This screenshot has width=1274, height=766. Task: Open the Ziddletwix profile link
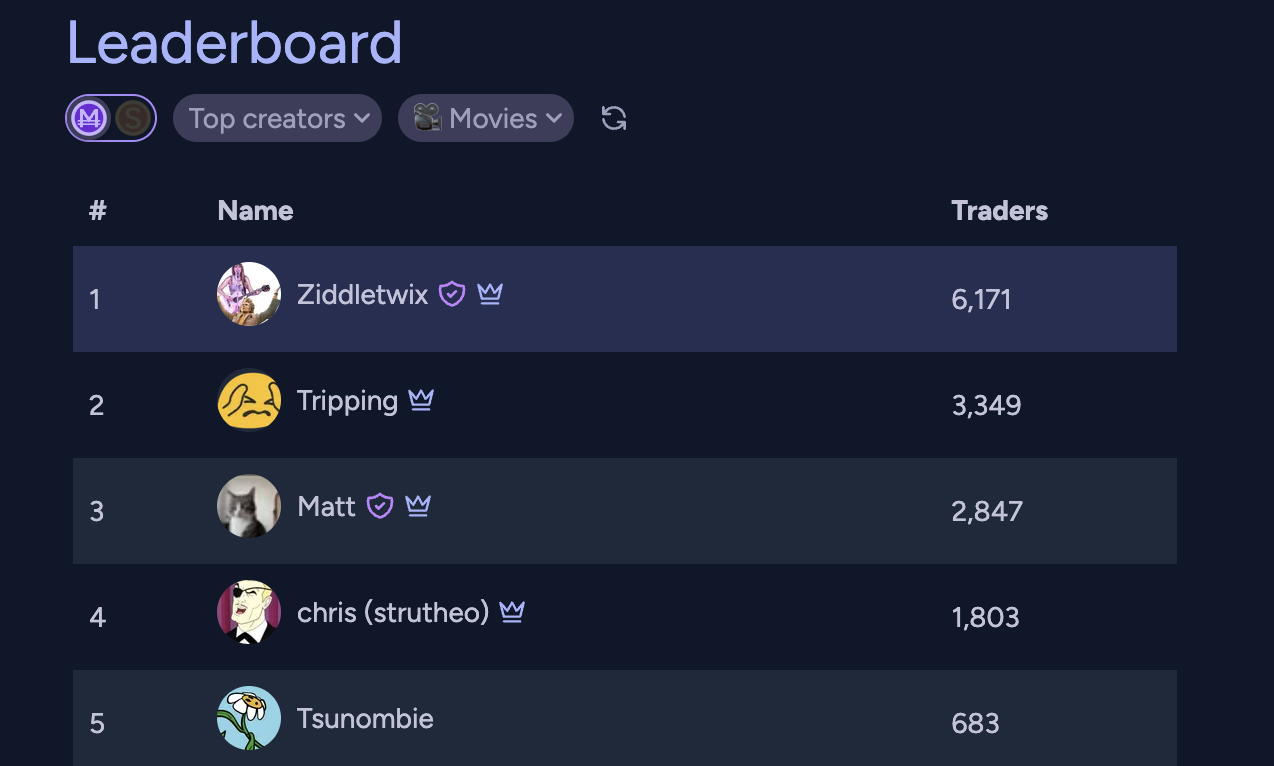(362, 294)
